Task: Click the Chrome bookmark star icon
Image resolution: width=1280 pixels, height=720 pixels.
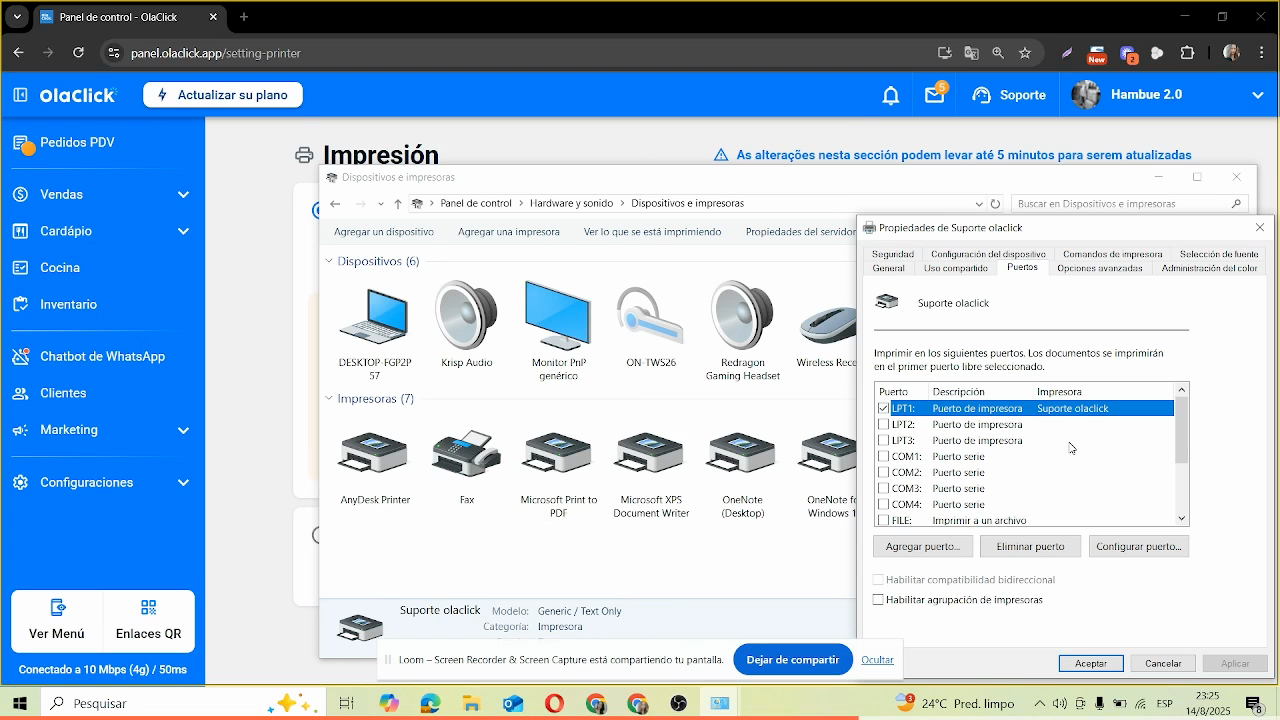Action: (1025, 53)
